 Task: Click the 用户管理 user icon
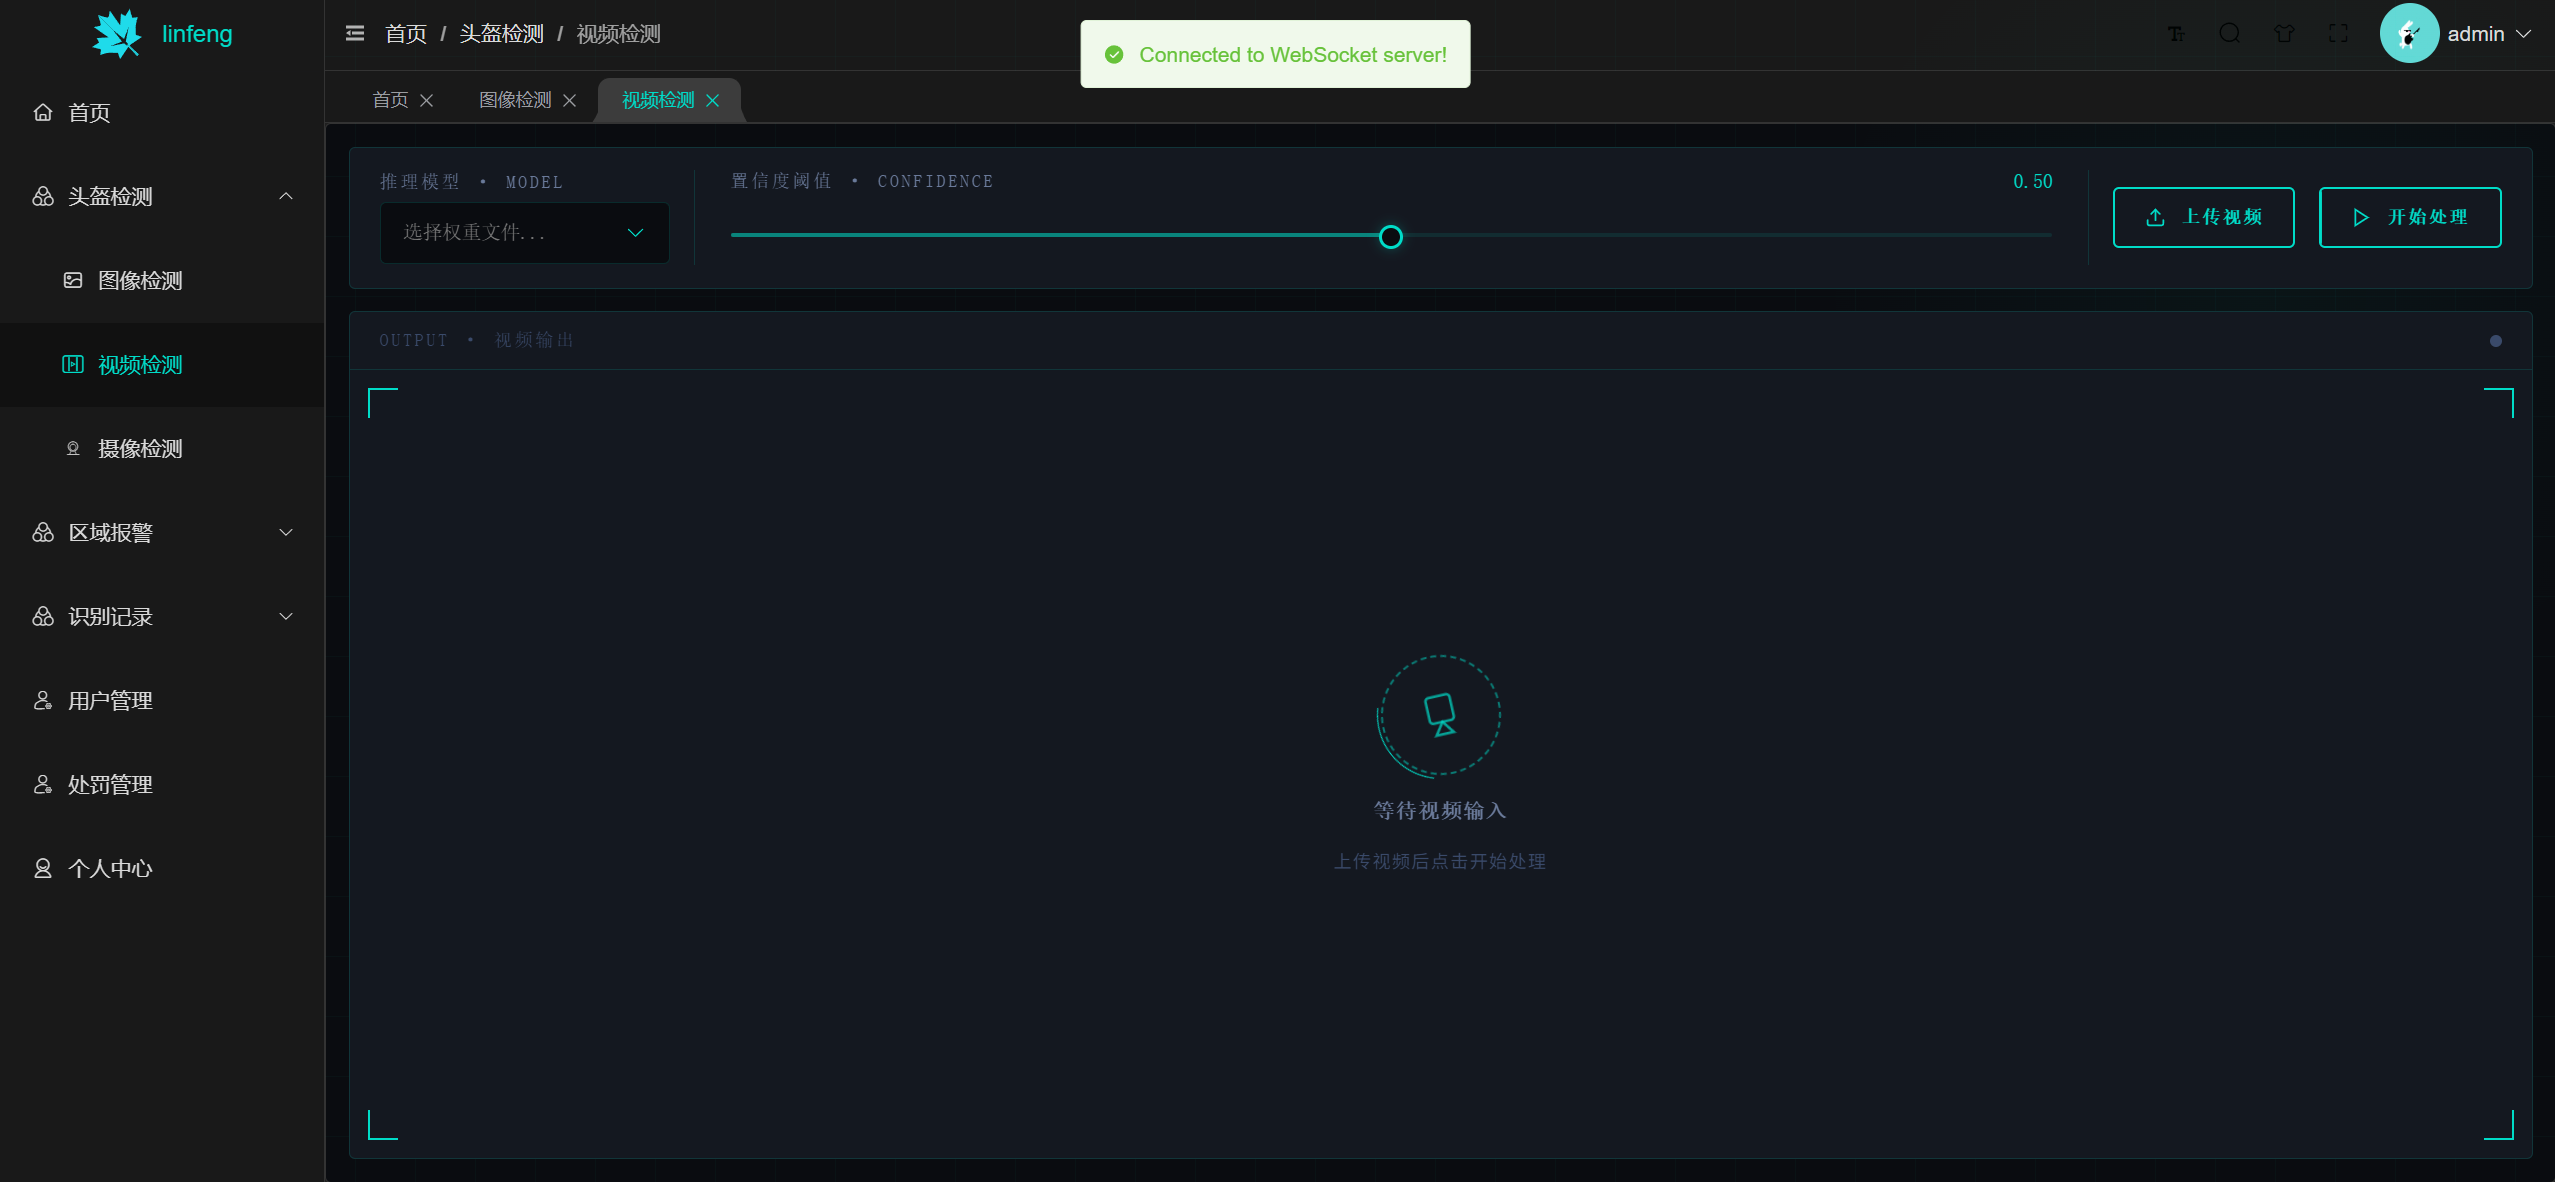click(43, 700)
